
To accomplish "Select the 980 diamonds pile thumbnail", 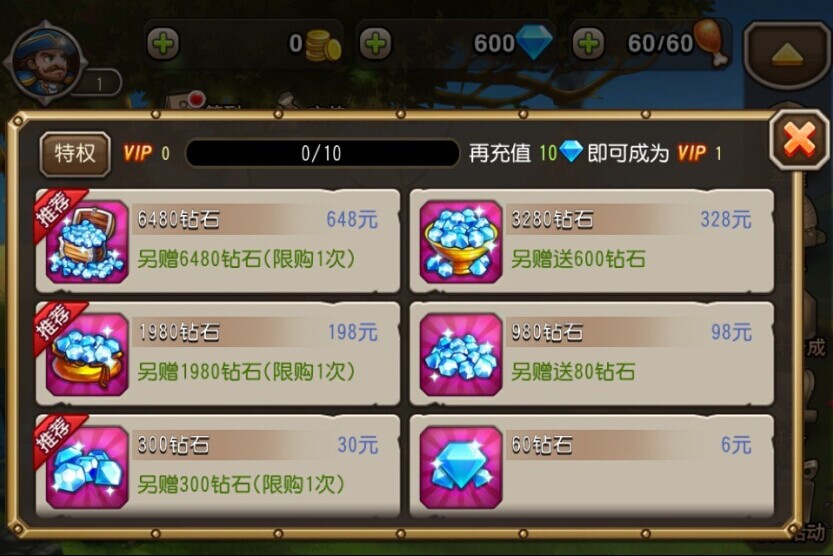I will (x=461, y=354).
